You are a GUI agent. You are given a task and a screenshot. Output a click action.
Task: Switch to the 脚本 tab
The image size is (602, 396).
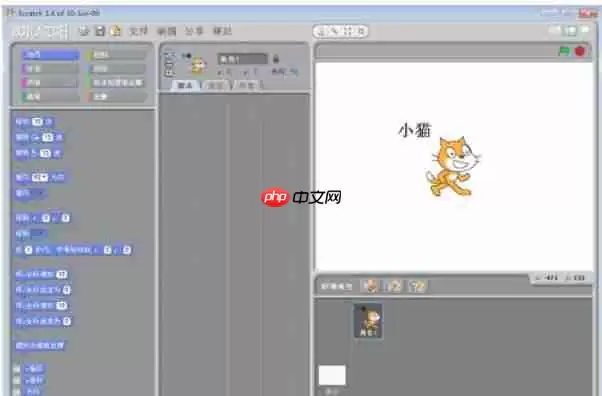[x=185, y=85]
